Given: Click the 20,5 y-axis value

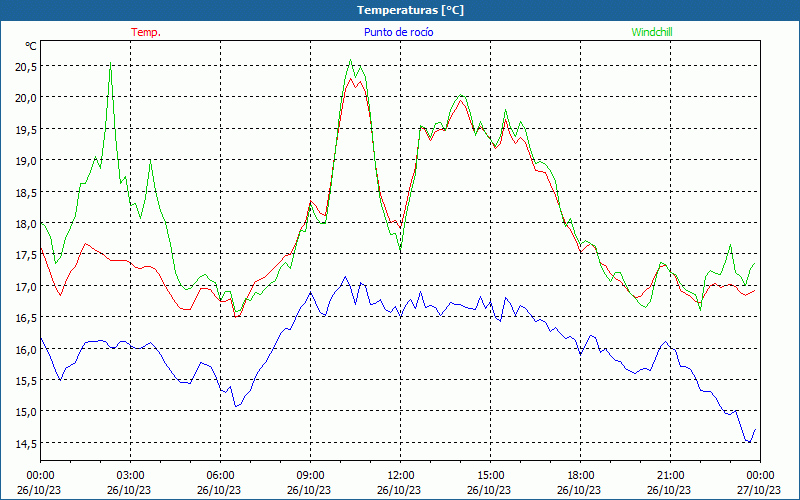Looking at the screenshot, I should pos(26,66).
